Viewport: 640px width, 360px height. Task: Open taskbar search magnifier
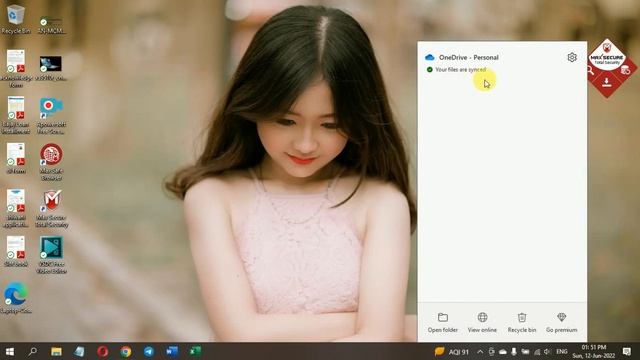[x=32, y=351]
